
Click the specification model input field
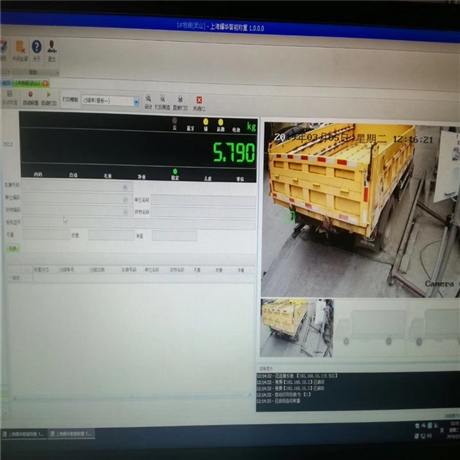[139, 224]
